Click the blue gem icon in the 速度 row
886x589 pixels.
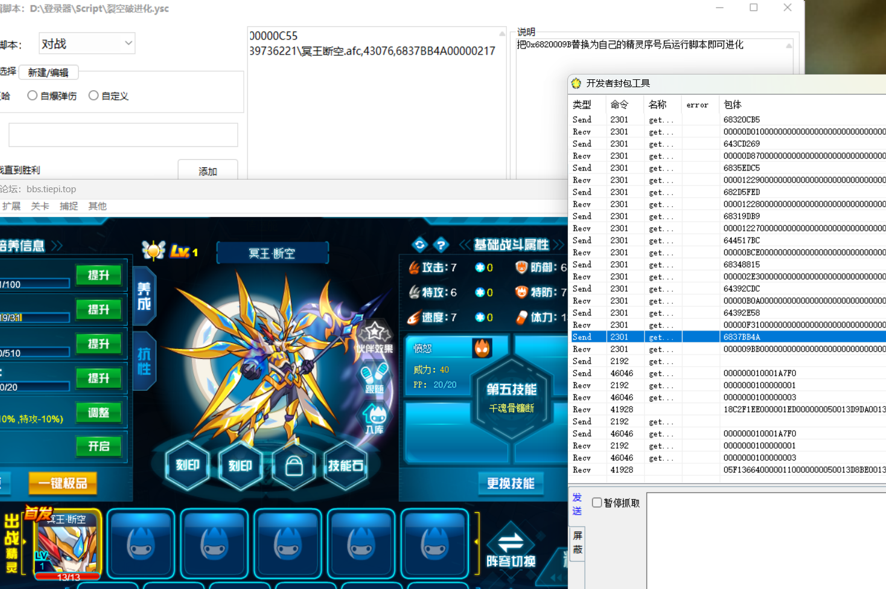pos(480,317)
